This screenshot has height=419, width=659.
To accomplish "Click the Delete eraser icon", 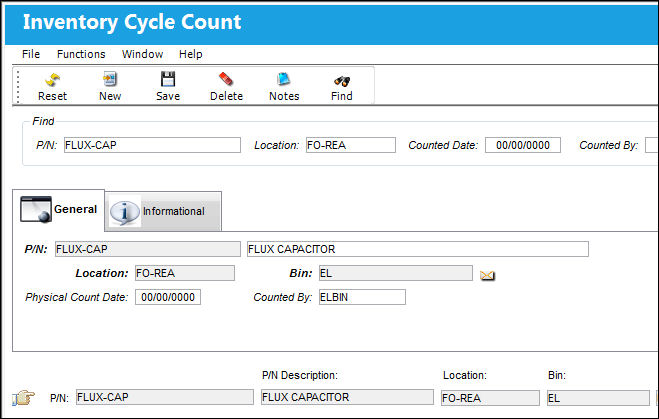I will coord(226,79).
